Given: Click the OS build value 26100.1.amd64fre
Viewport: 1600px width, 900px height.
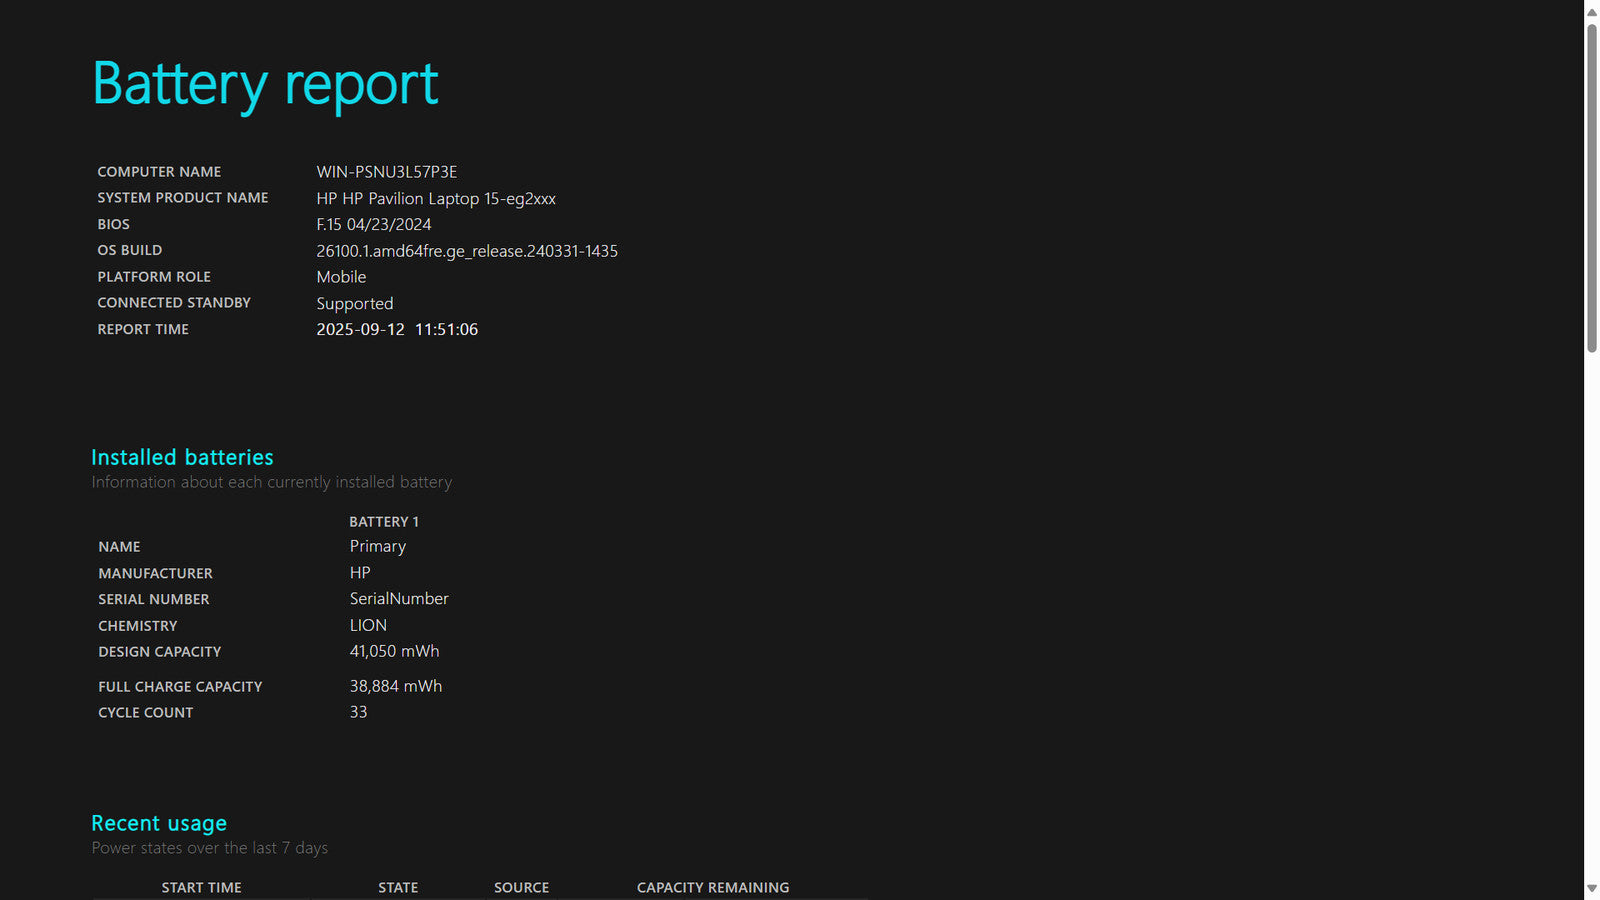Looking at the screenshot, I should (x=467, y=251).
